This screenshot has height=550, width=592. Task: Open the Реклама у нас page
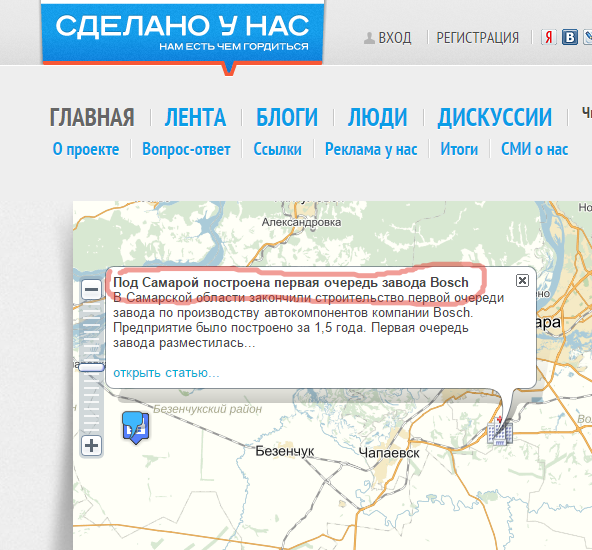click(371, 149)
